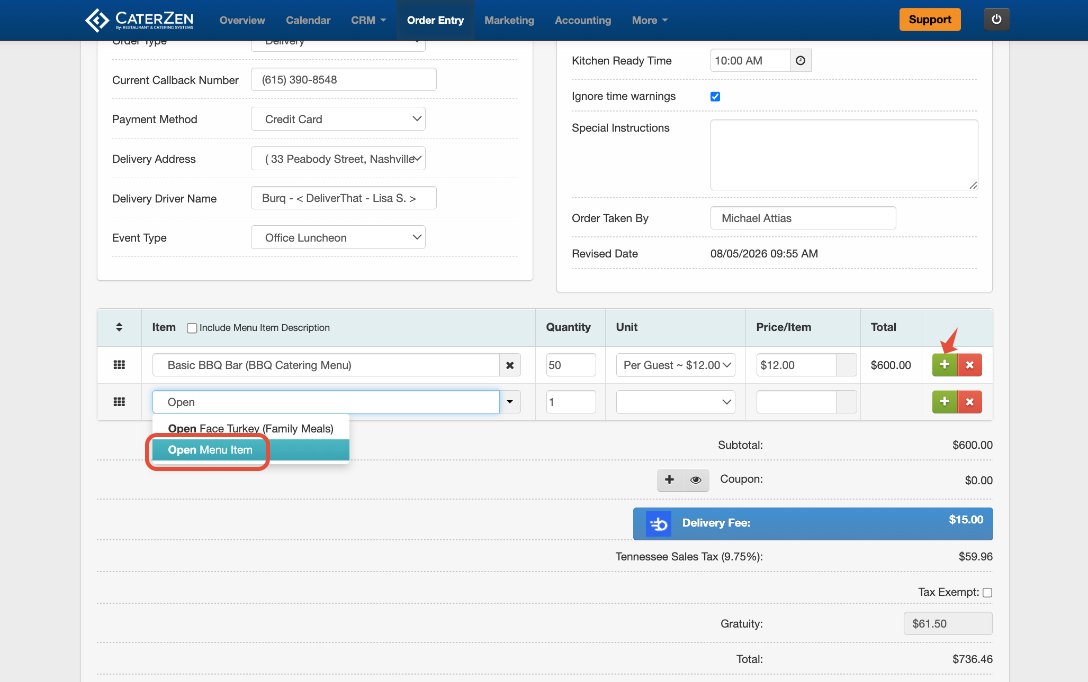
Task: Add a row after Basic BBQ Bar
Action: point(944,365)
